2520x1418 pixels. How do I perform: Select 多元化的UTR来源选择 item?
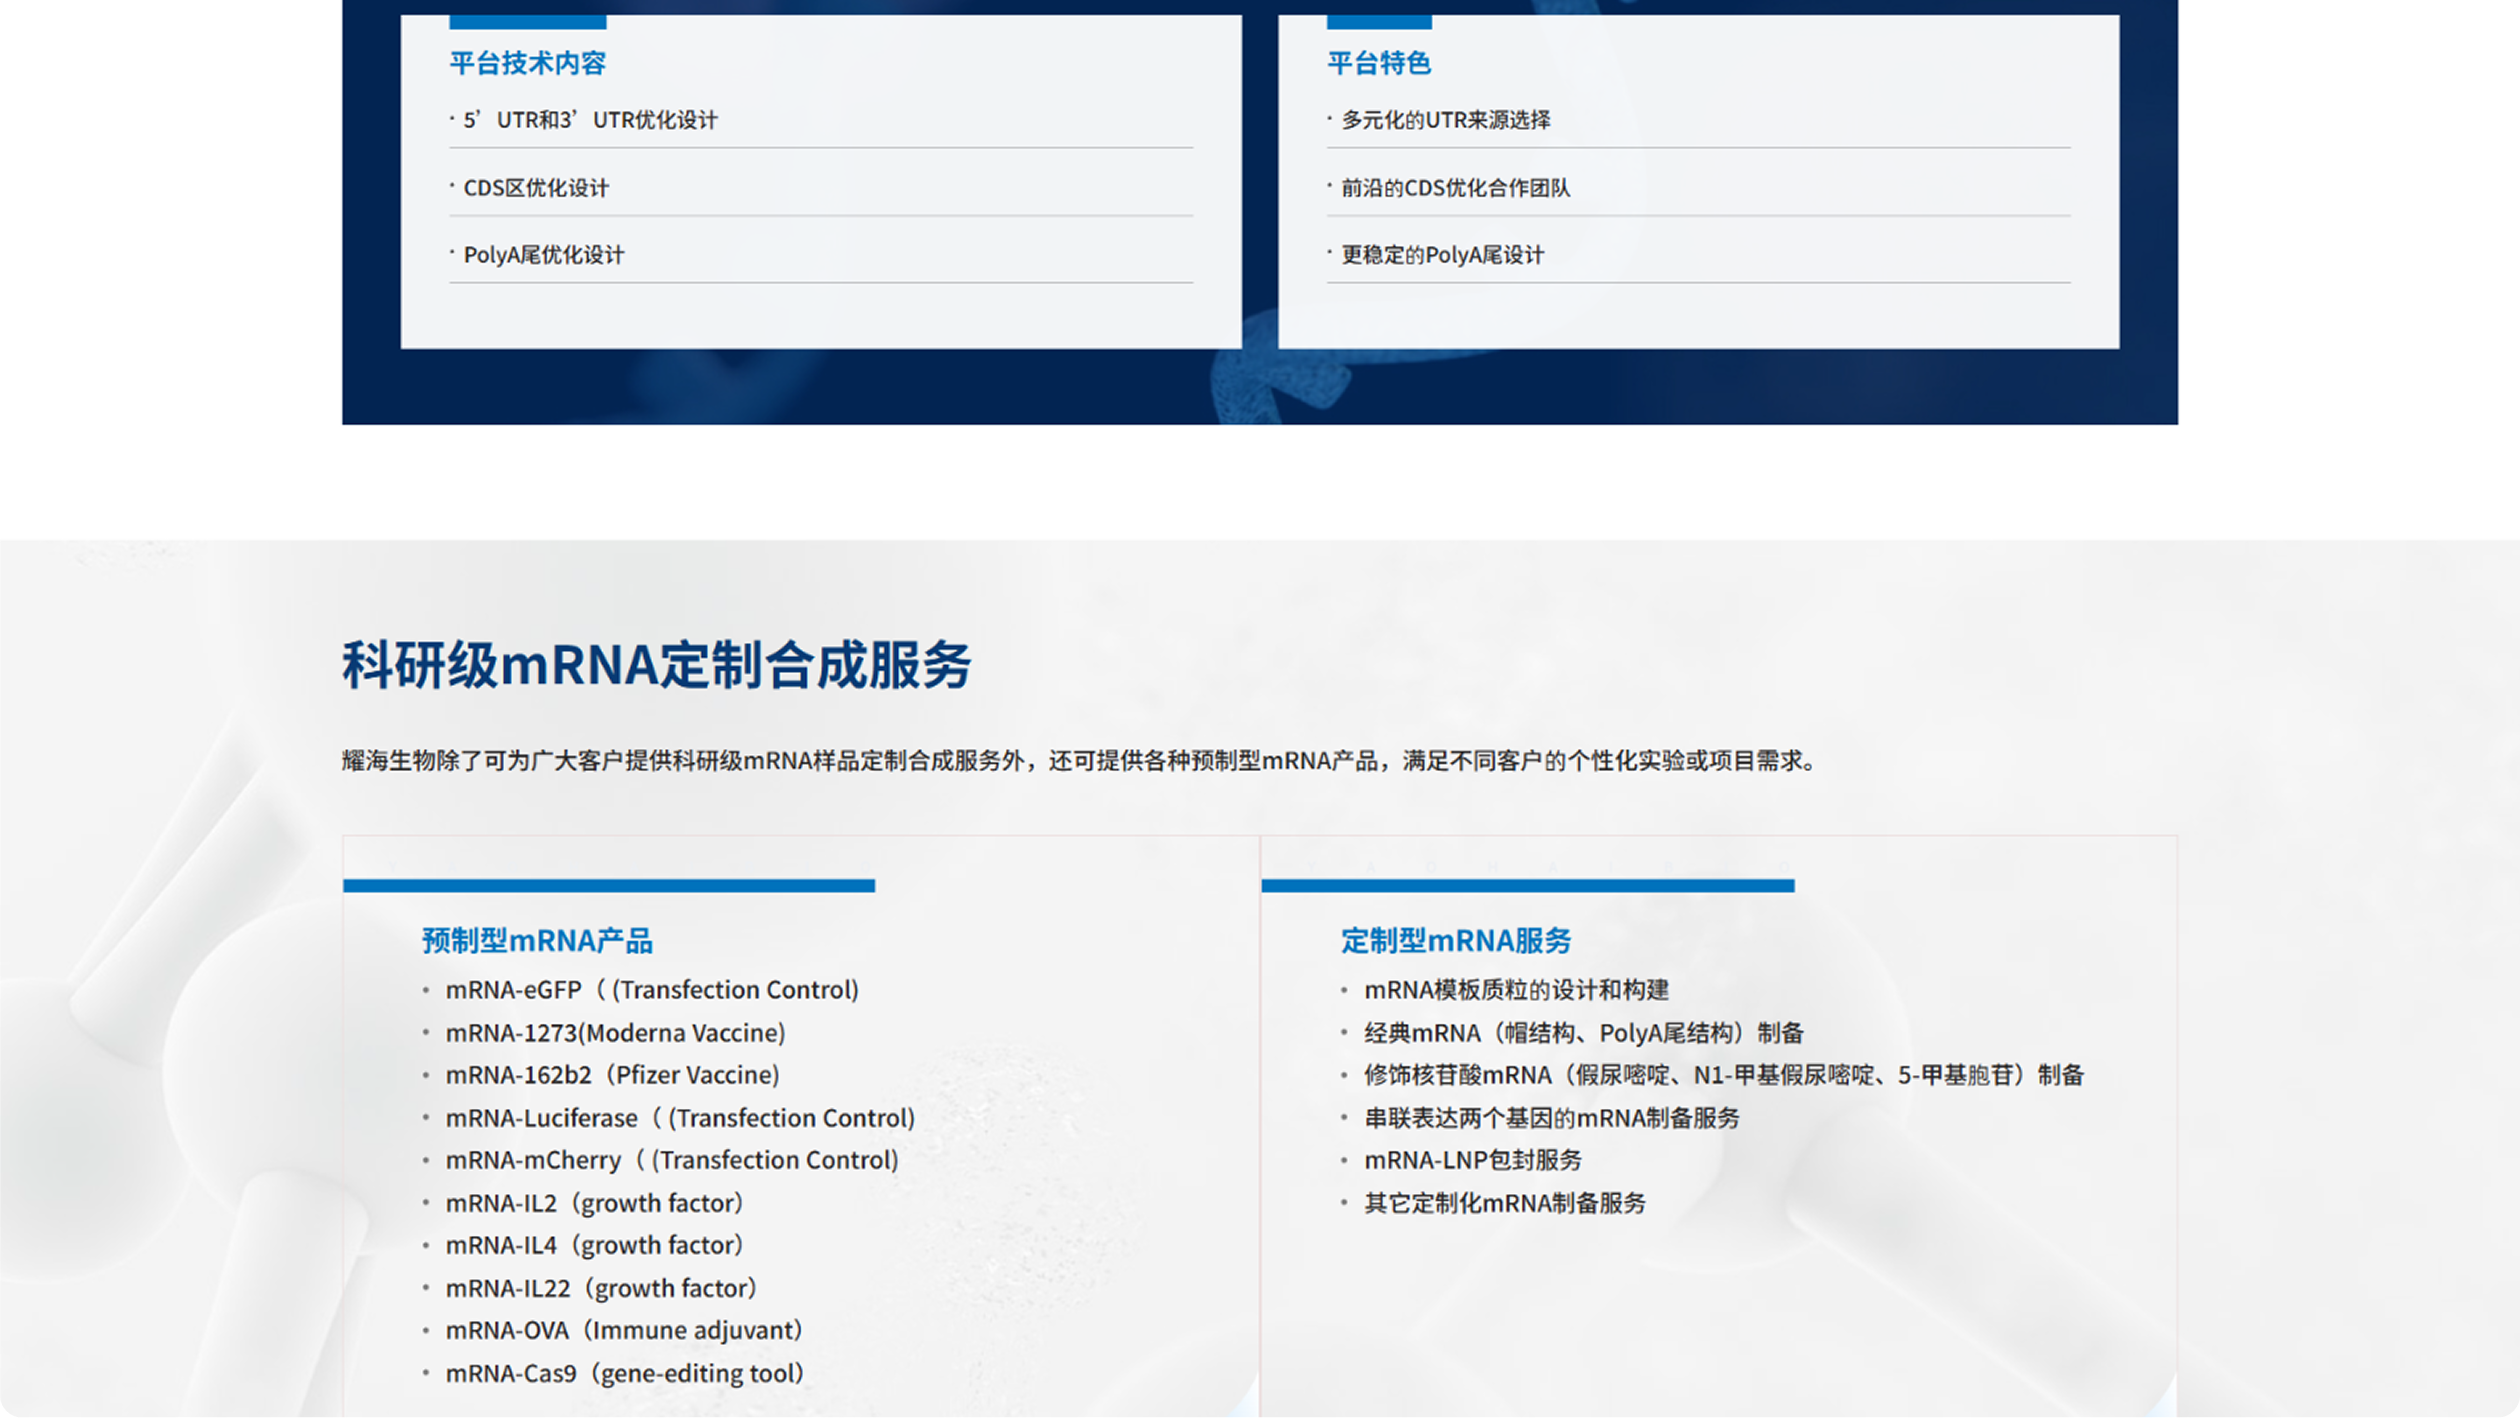pyautogui.click(x=1448, y=119)
